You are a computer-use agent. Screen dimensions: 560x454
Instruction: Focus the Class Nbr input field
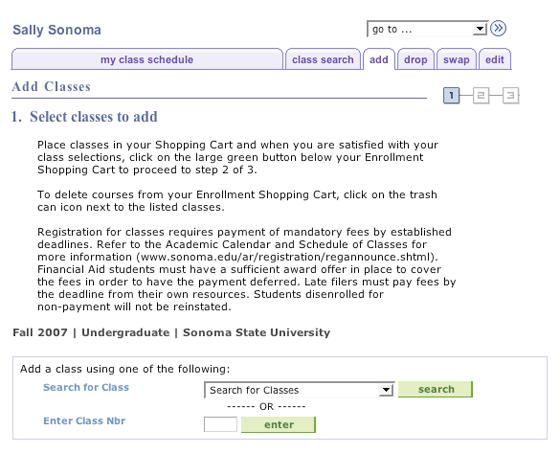click(220, 424)
